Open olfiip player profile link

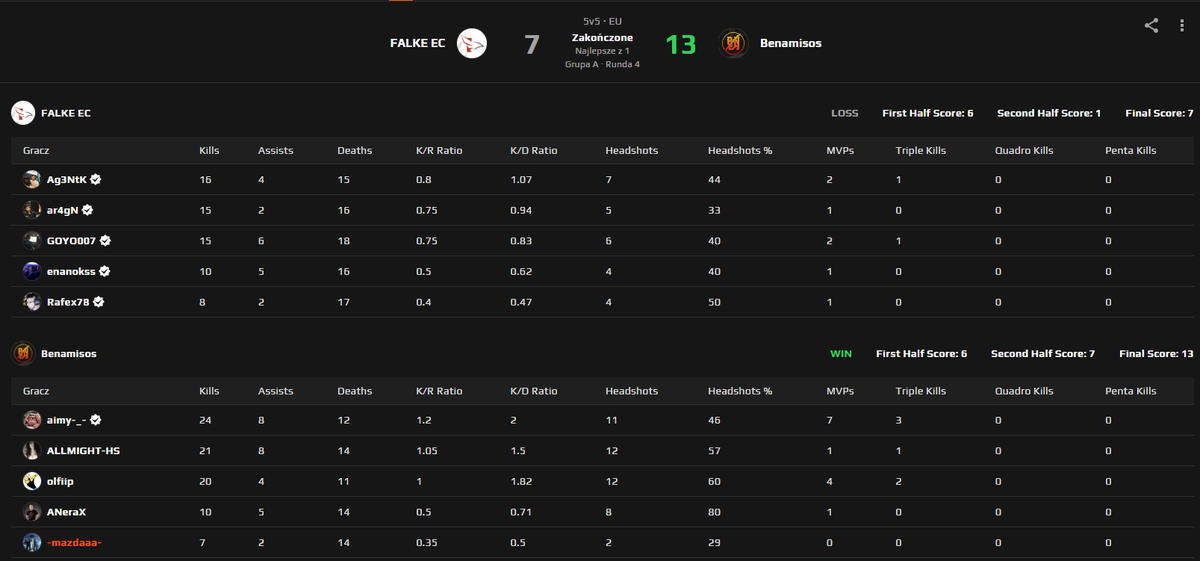(61, 481)
